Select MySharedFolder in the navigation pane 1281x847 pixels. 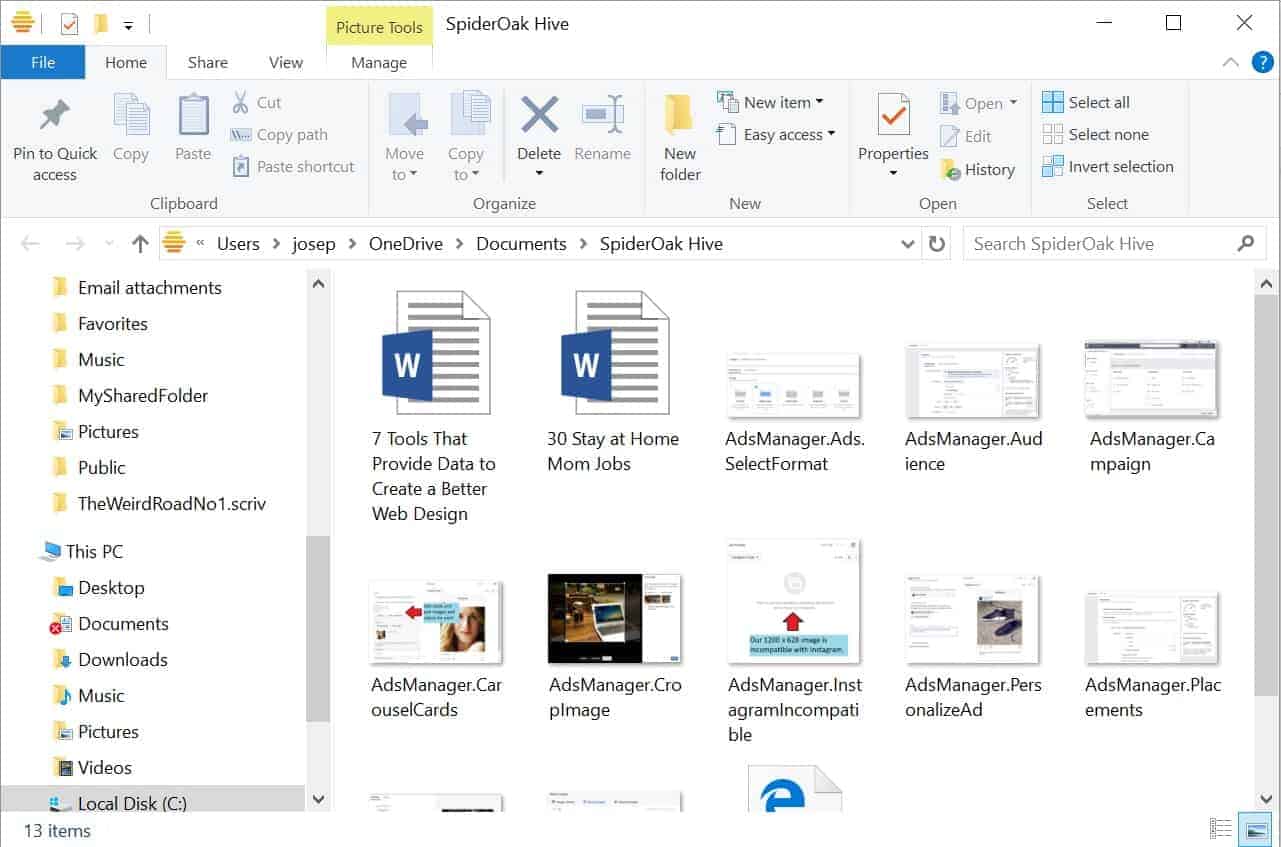[x=143, y=396]
